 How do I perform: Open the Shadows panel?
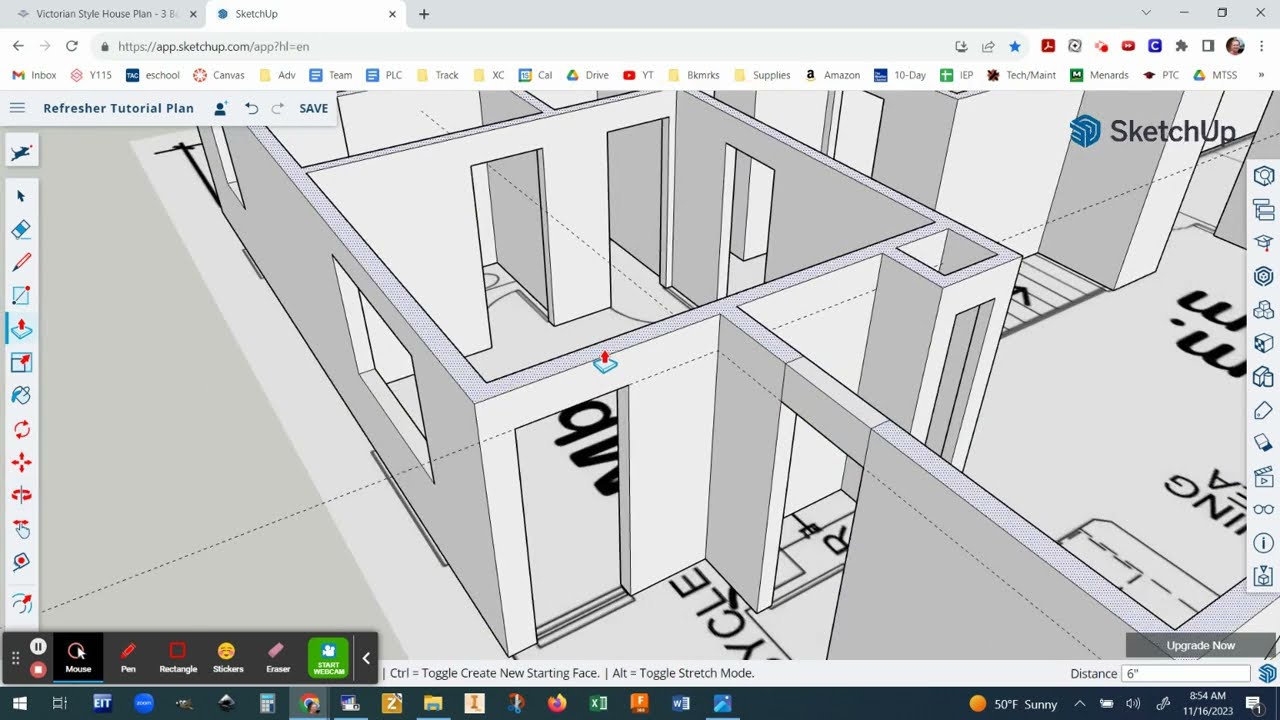coord(1263,443)
